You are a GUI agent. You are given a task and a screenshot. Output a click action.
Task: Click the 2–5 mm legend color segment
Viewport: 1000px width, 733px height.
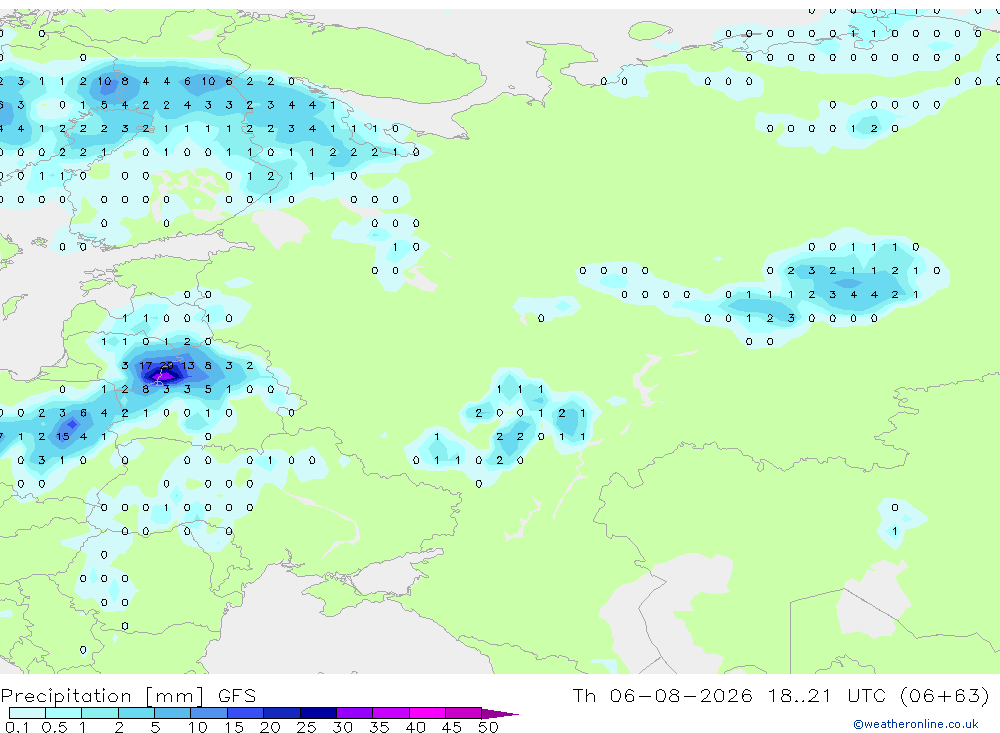136,713
